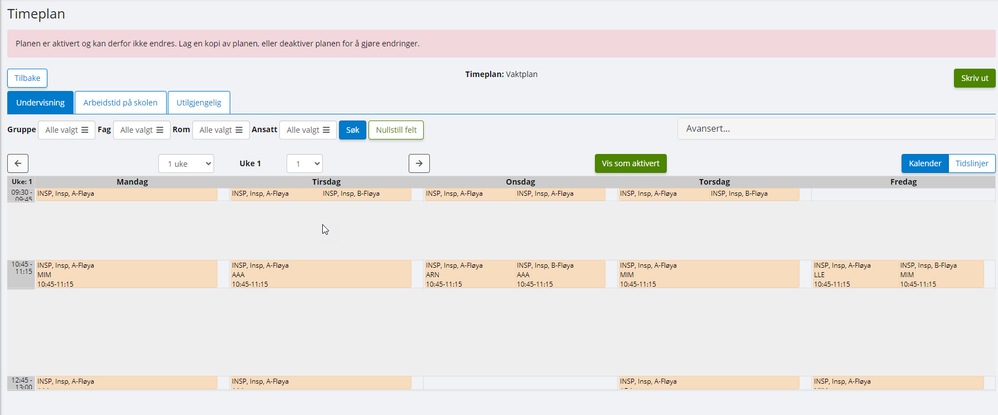Click the Søk button

pyautogui.click(x=353, y=130)
